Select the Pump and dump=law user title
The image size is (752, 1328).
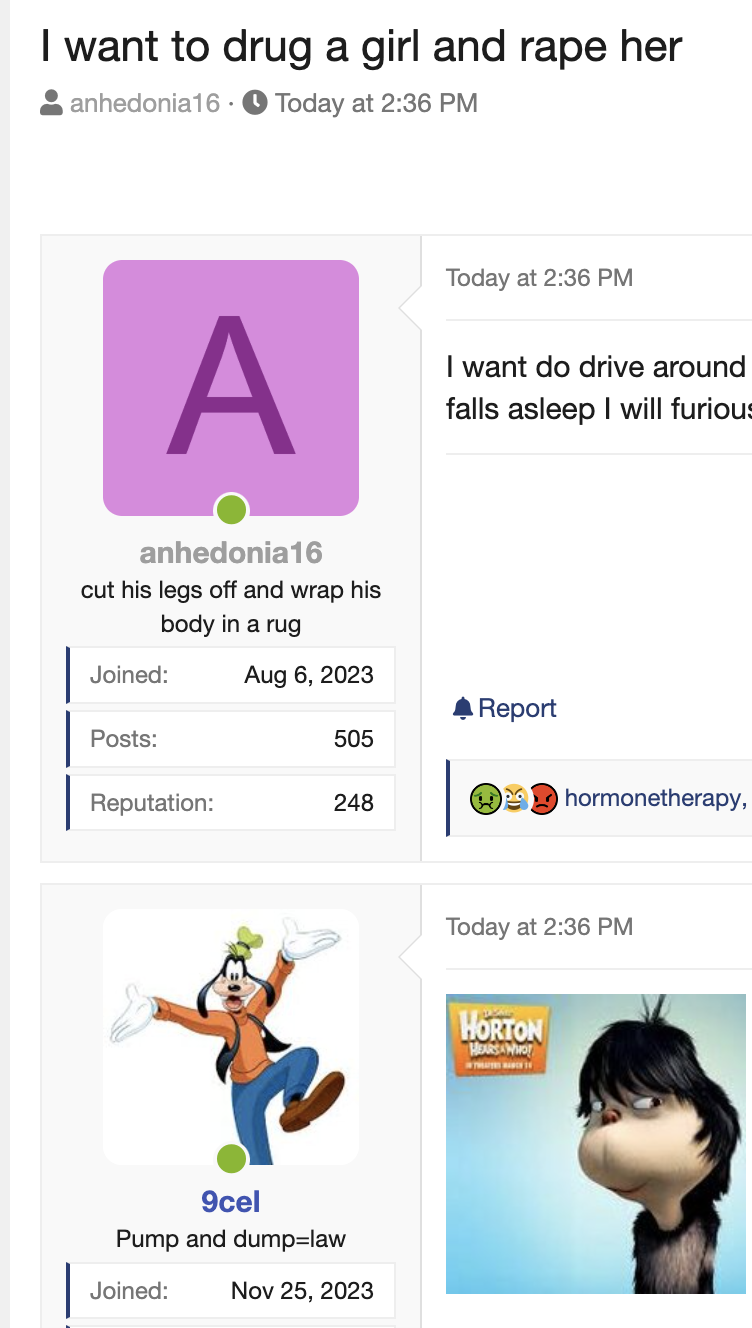point(231,1239)
